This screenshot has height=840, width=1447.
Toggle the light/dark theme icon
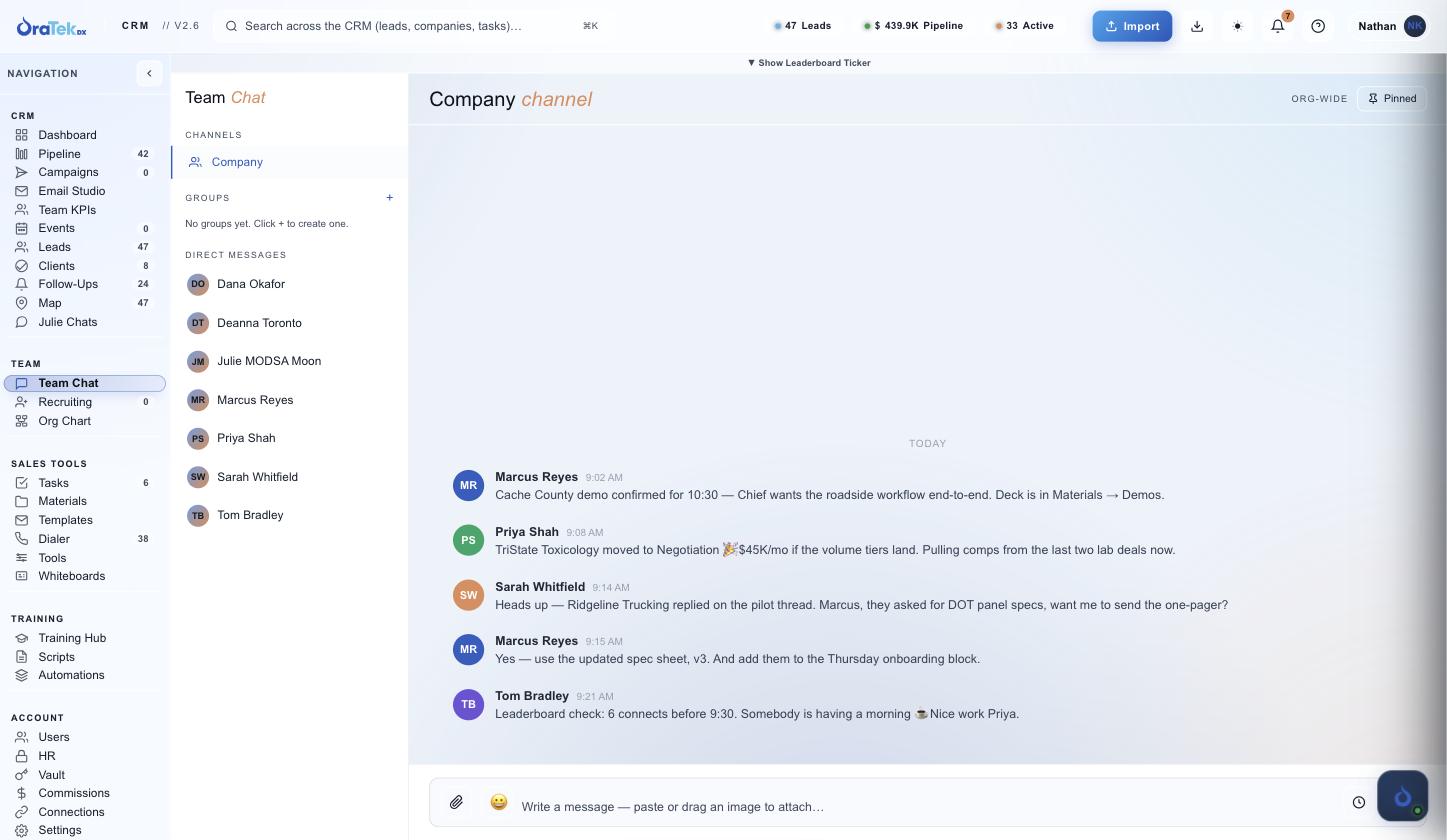point(1238,26)
